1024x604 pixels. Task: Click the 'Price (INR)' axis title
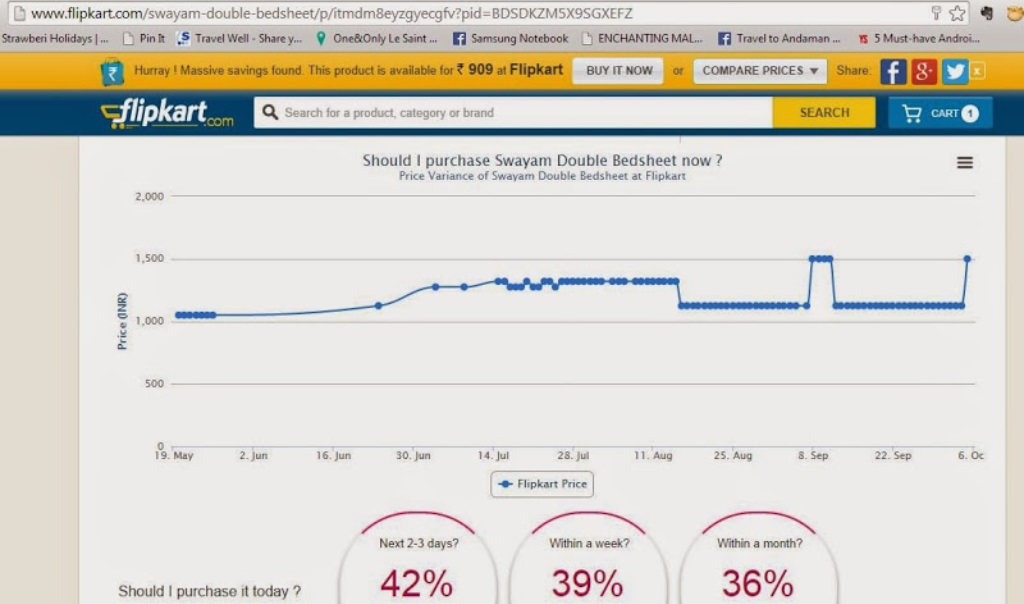[122, 321]
